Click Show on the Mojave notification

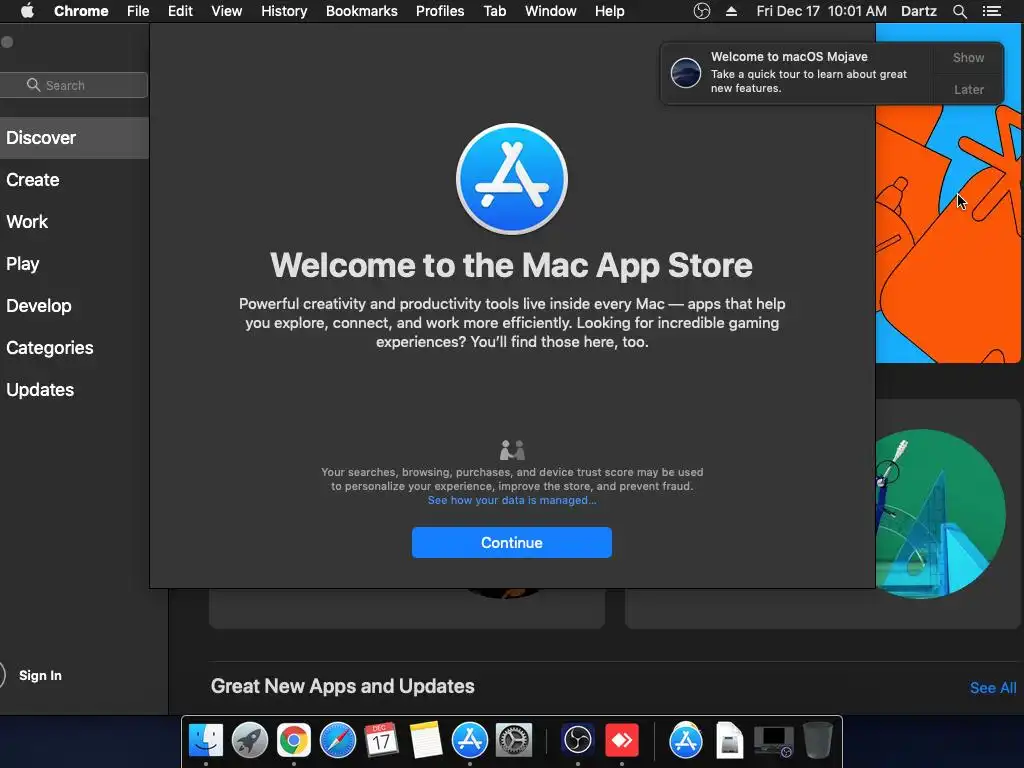[968, 57]
